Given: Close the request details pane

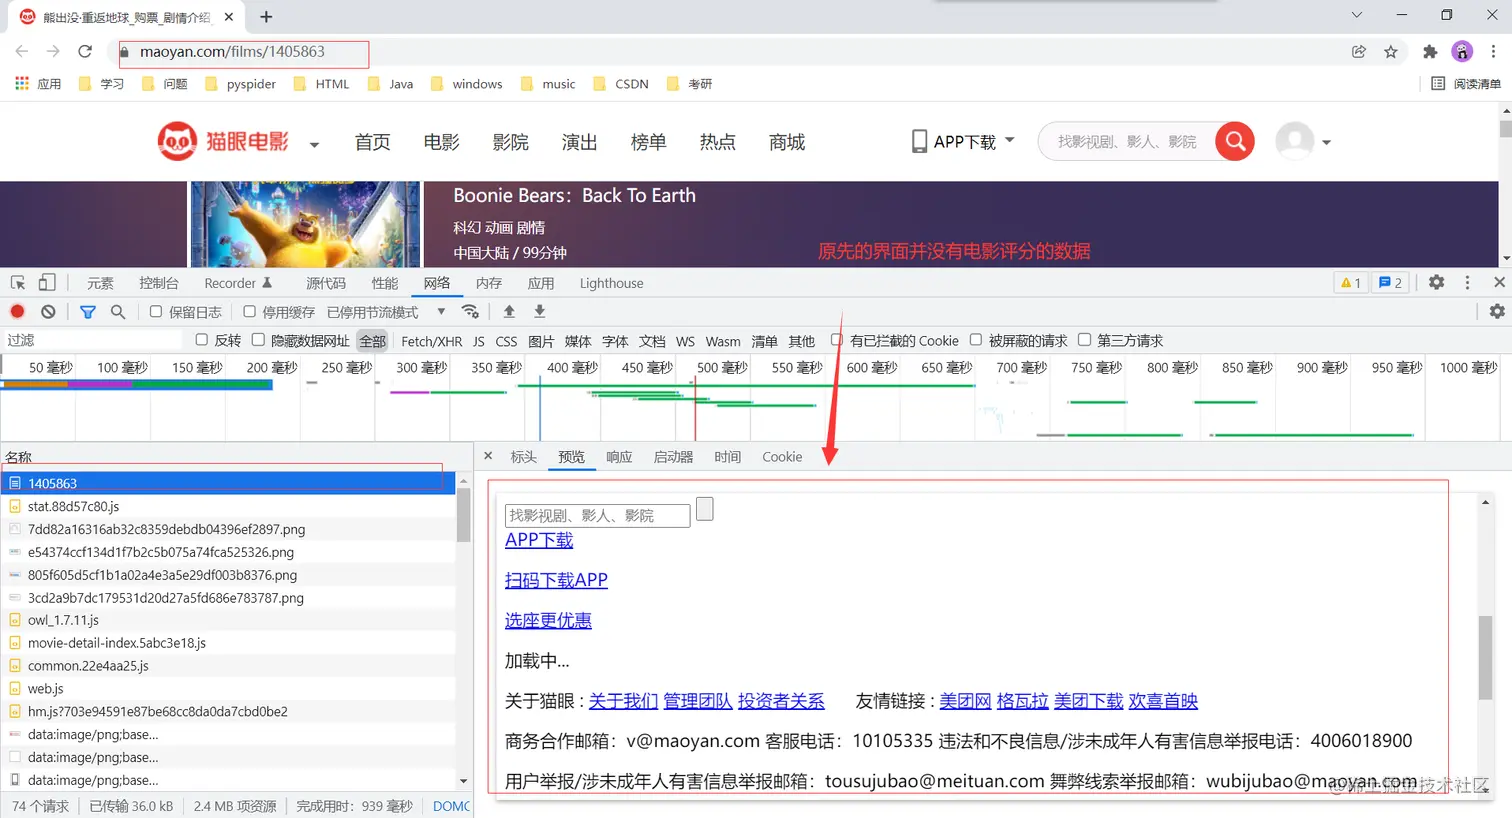Looking at the screenshot, I should tap(488, 456).
